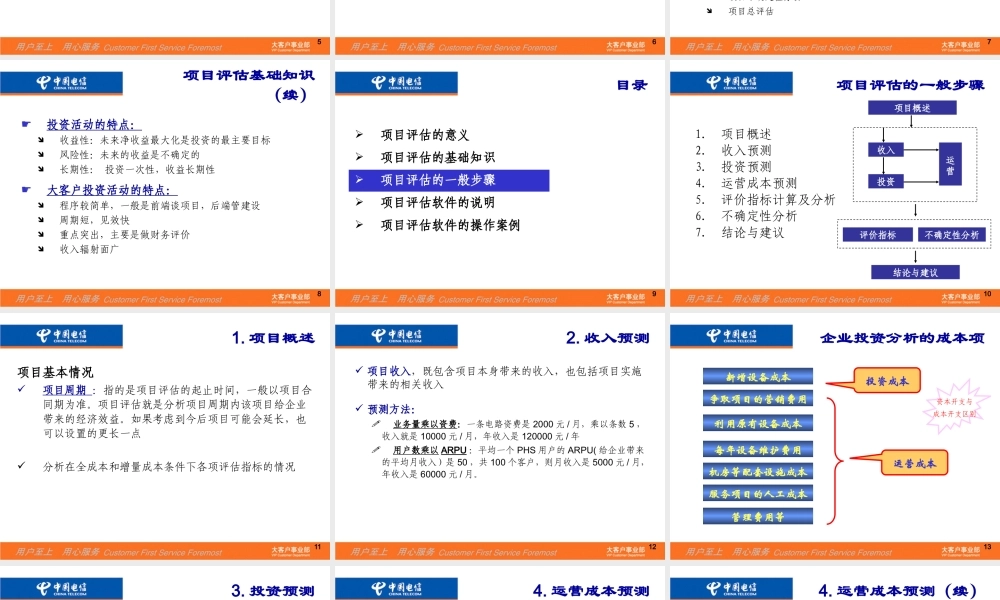Select 项目评估的意义 in the 目录 list
The width and height of the screenshot is (1000, 600).
425,135
